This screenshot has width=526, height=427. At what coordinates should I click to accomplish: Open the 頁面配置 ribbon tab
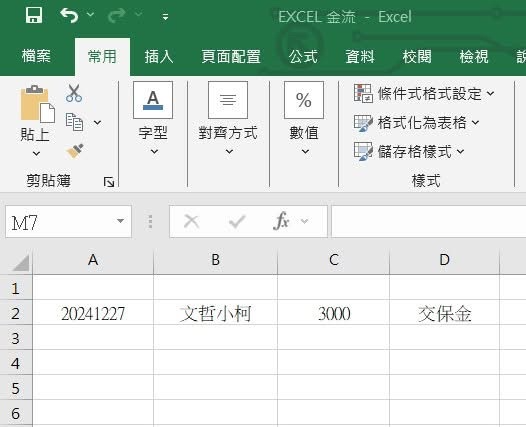(231, 56)
